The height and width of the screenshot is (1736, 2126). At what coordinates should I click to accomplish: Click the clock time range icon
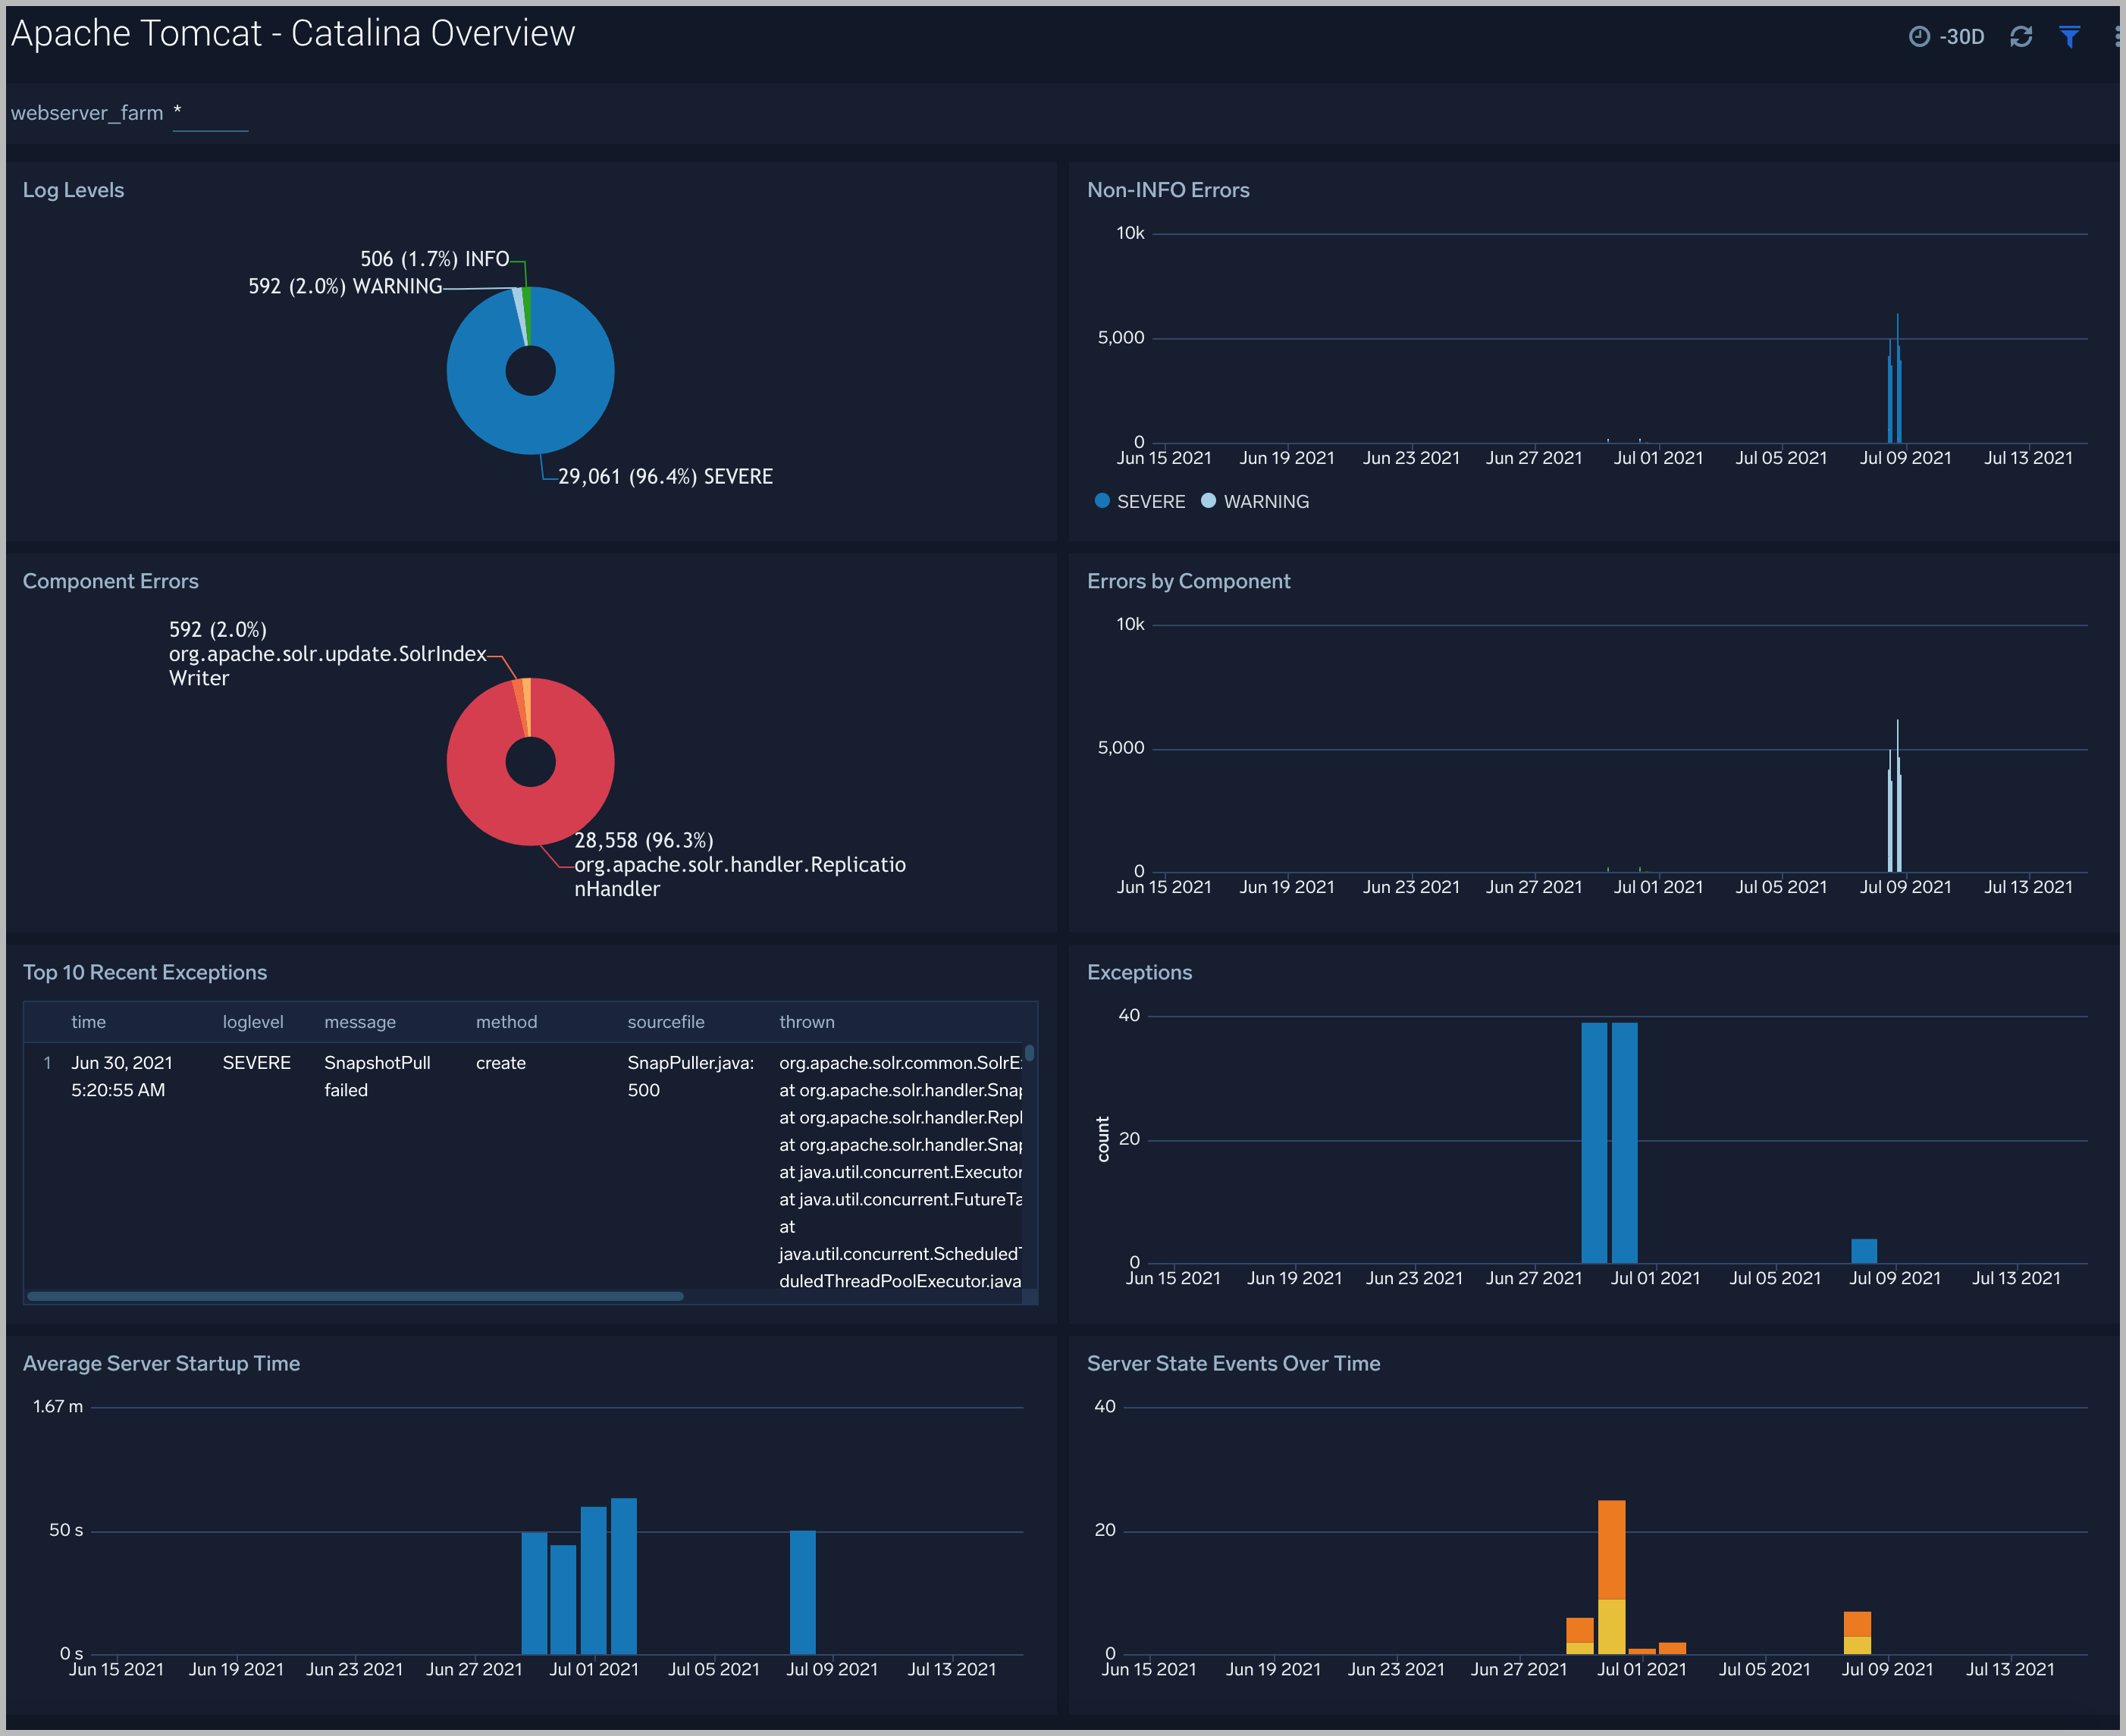(x=1918, y=37)
